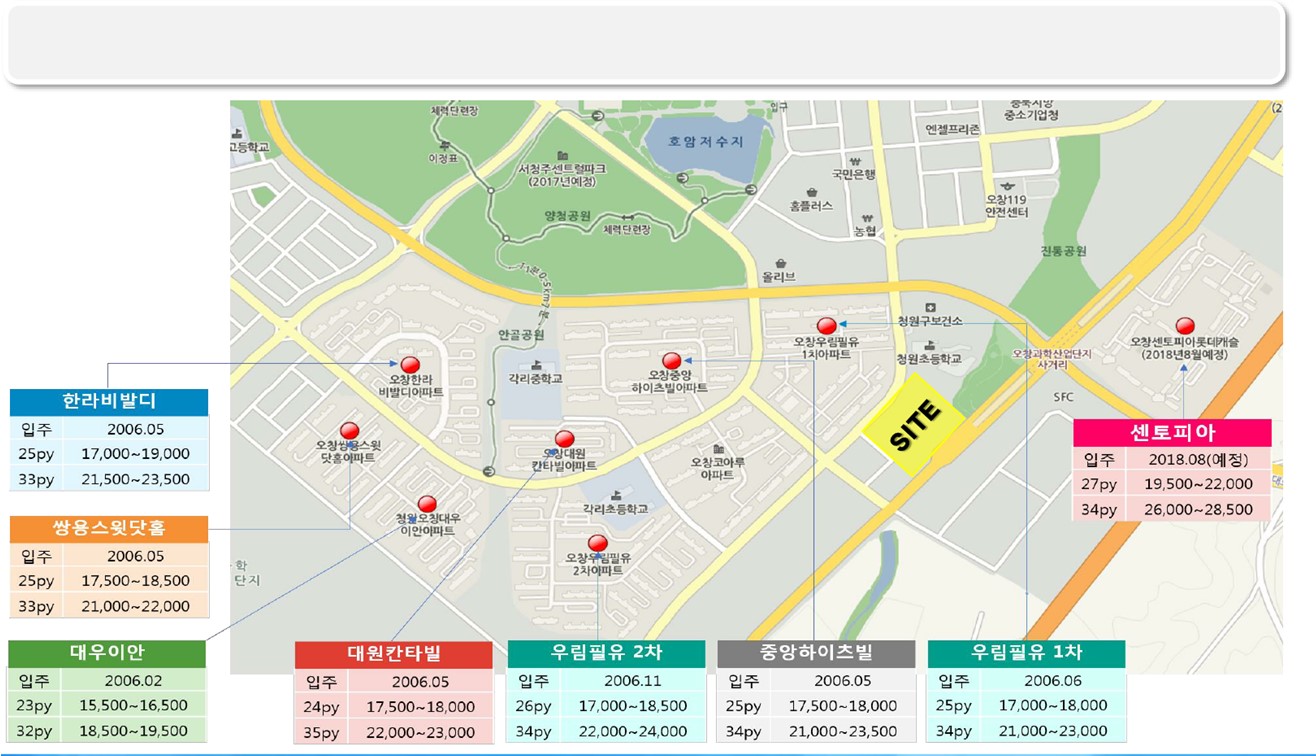Select the 2006.11 move-in date cell
Viewport: 1316px width, 756px height.
633,680
